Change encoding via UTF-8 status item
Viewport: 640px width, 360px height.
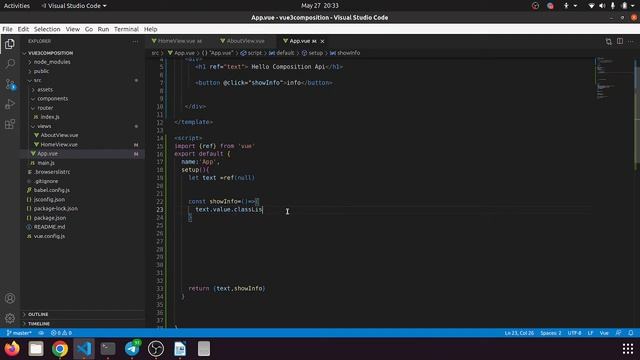574,333
